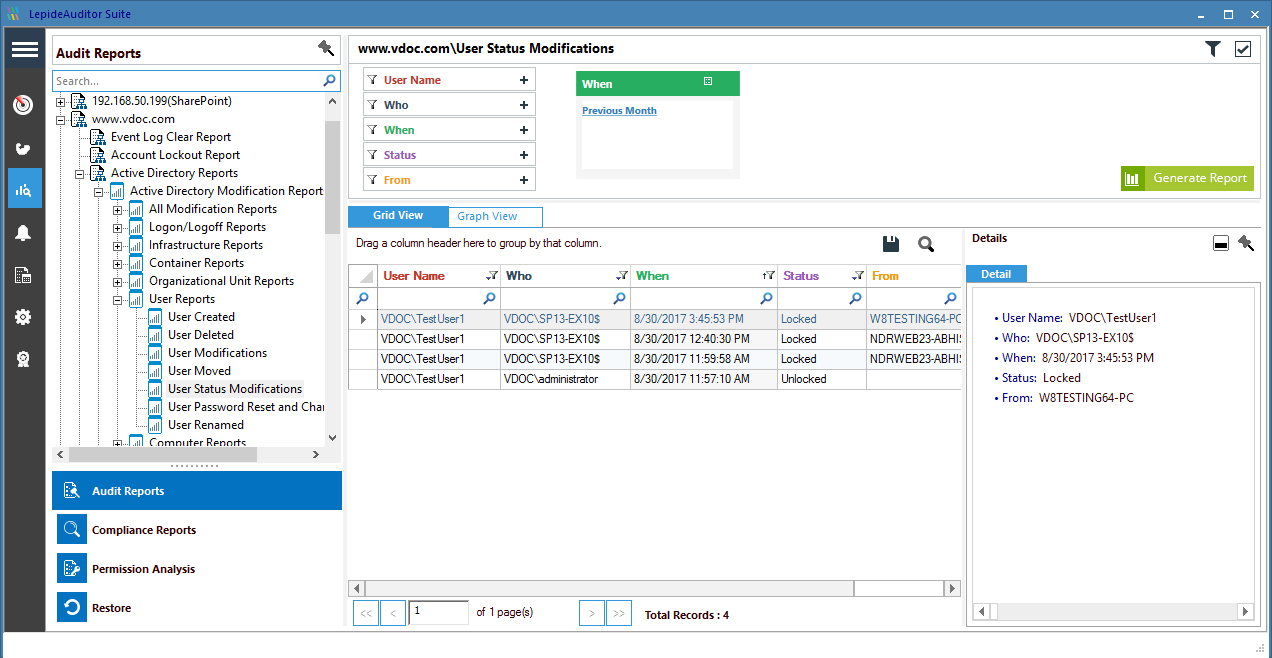Click the tree horizontal scrollbar thumb
This screenshot has height=658, width=1272.
(x=163, y=454)
